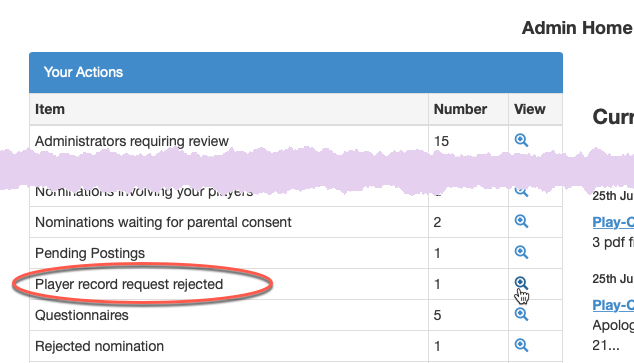Select 'Questionnaires' row text
Screen dimensions: 634x363
click(82, 315)
